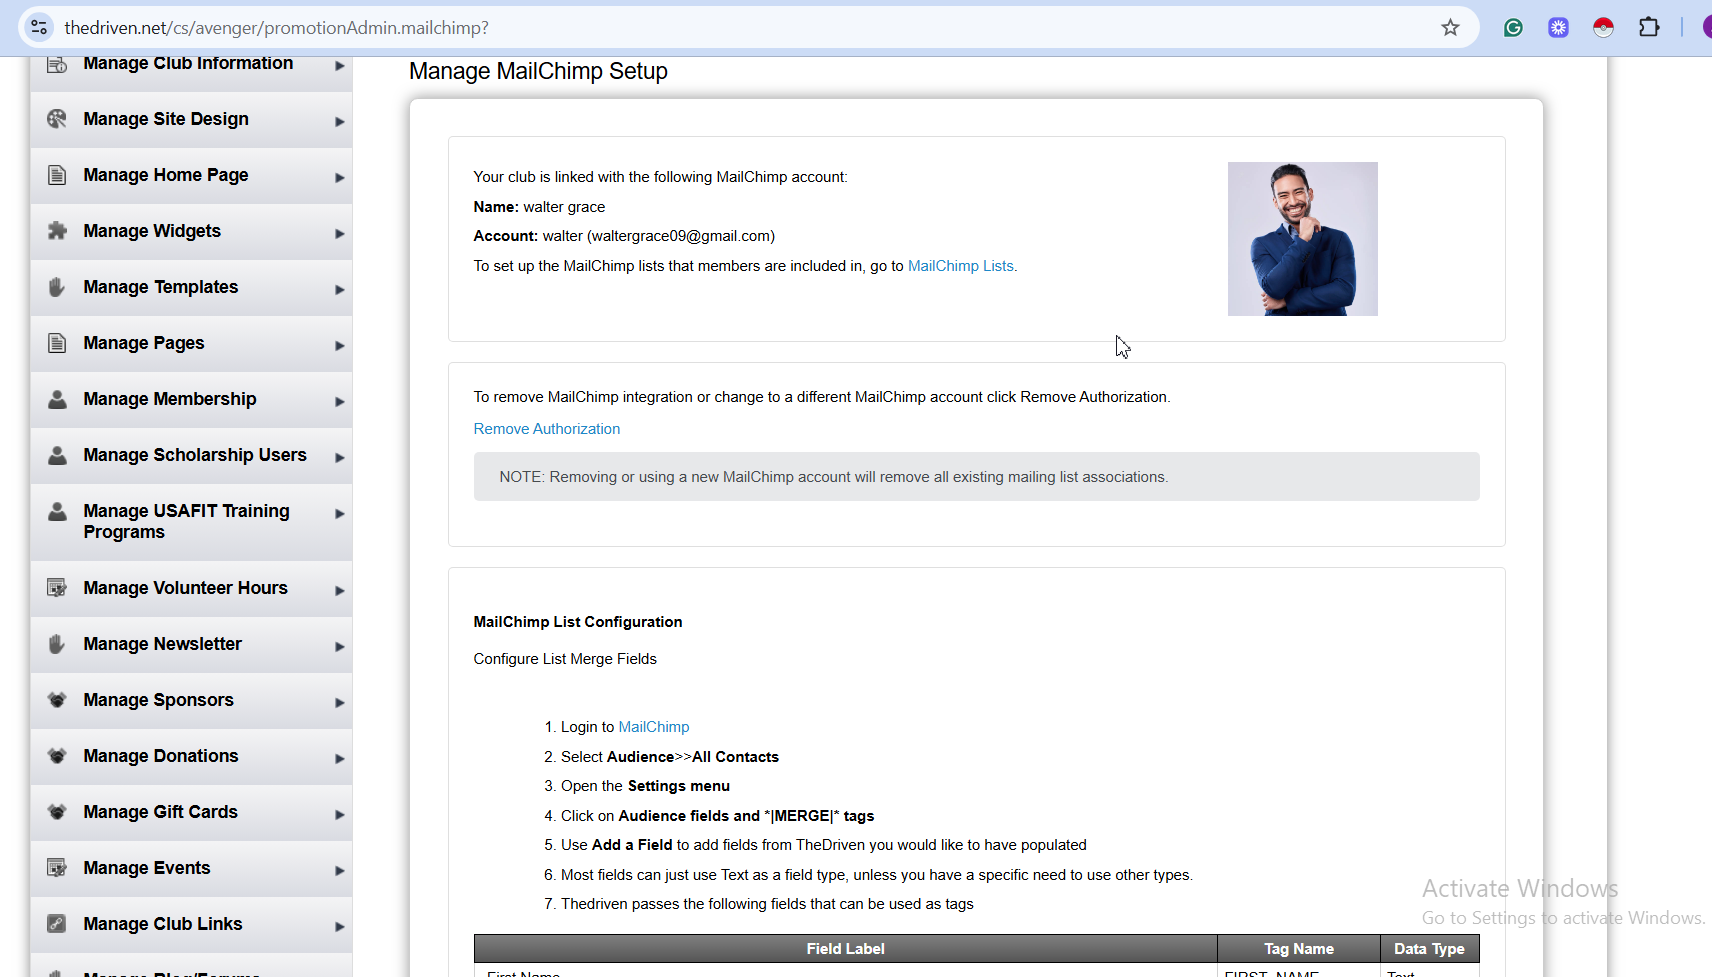Expand the Manage Newsletter arrow
This screenshot has height=977, width=1712.
coord(340,647)
